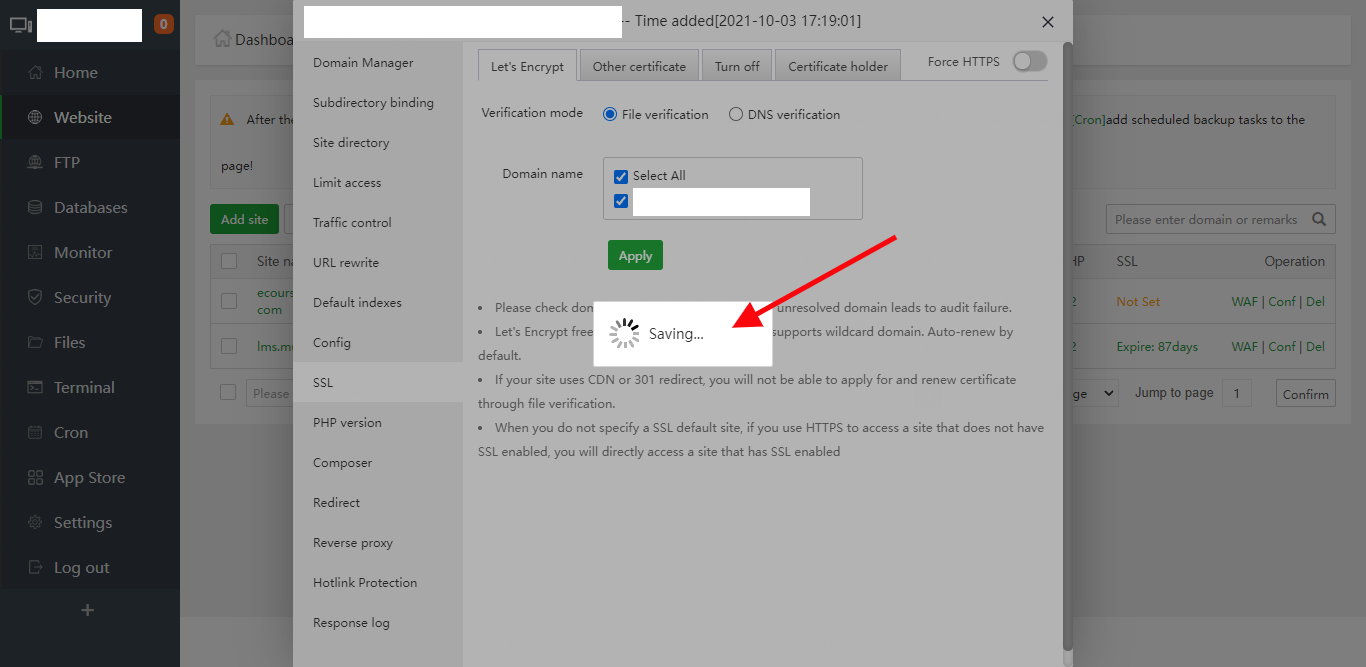Viewport: 1366px width, 667px height.
Task: Open URL rewrite section
Action: tap(378, 262)
